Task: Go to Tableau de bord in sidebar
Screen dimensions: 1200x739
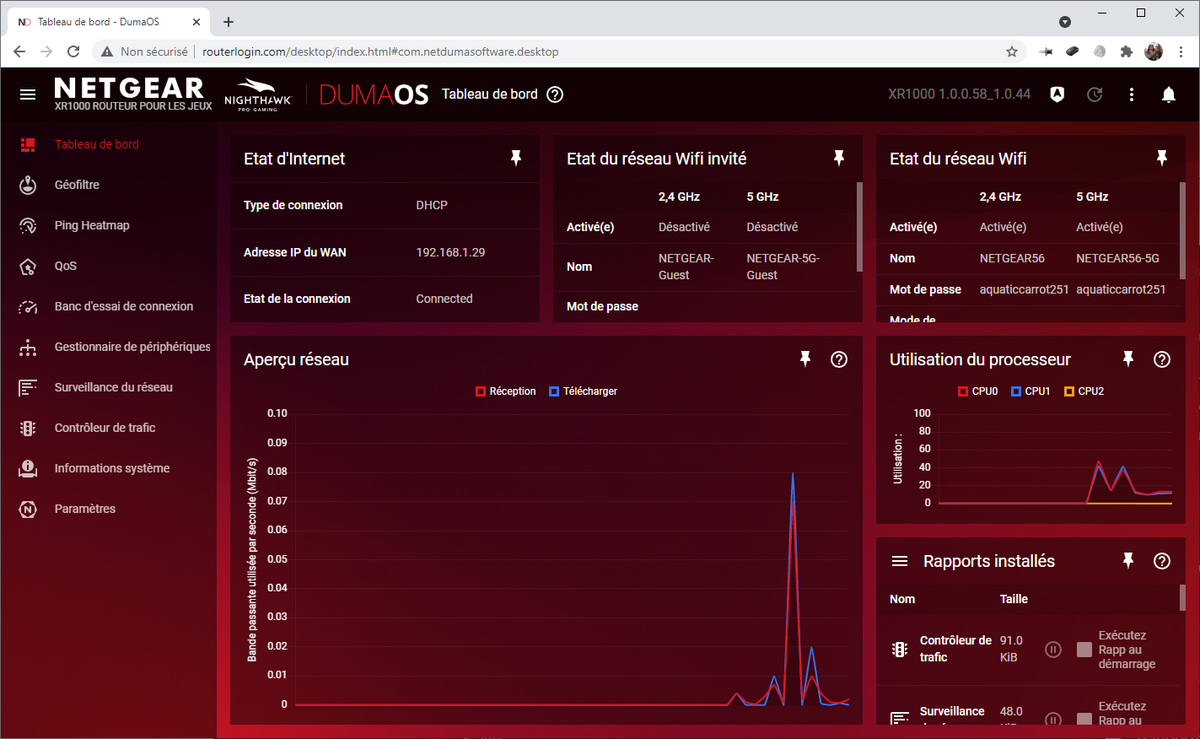Action: 97,144
